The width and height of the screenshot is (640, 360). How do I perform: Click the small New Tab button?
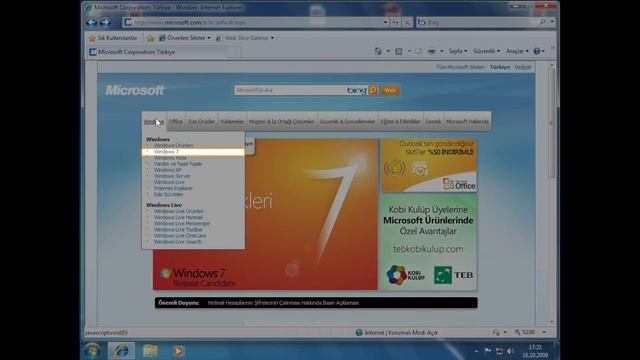(x=234, y=52)
